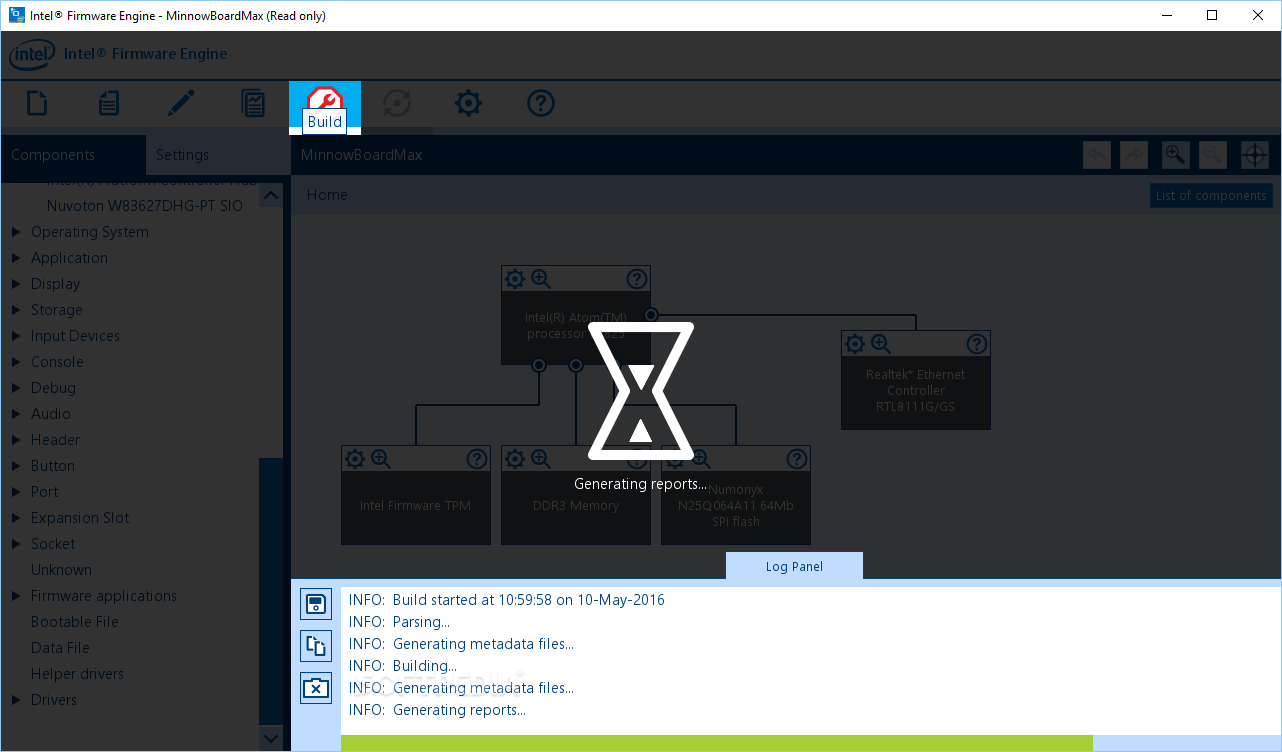Save the log with the disk icon
The height and width of the screenshot is (752, 1282).
pyautogui.click(x=316, y=604)
